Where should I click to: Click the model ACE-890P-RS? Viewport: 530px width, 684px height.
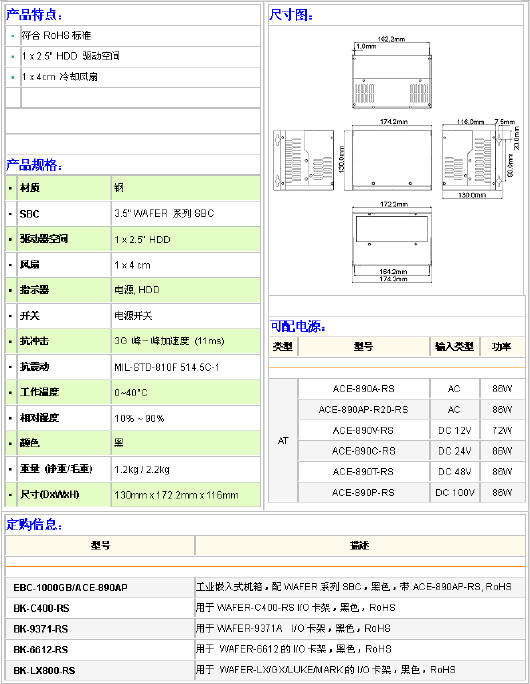[363, 492]
